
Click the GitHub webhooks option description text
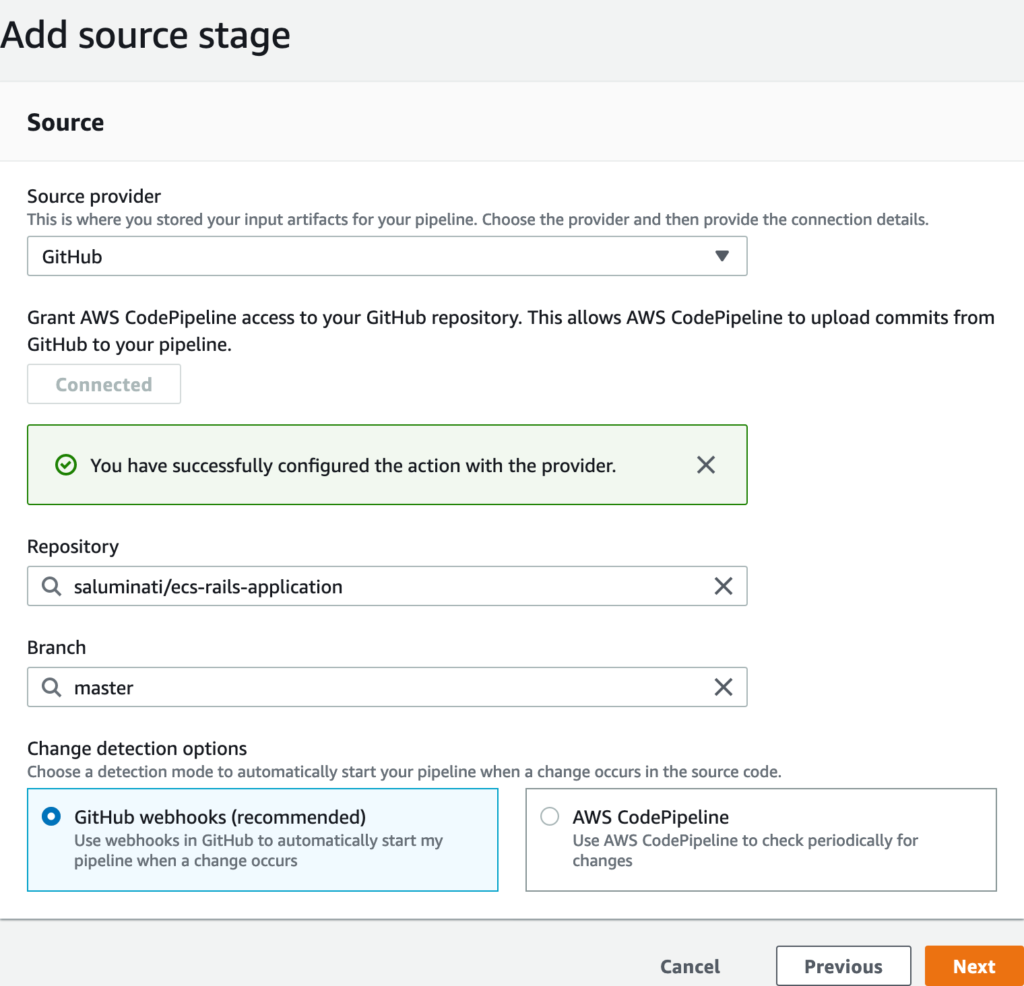coord(258,851)
